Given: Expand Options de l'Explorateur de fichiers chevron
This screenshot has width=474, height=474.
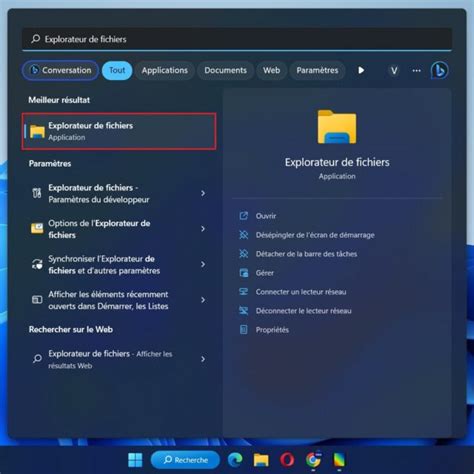Looking at the screenshot, I should pyautogui.click(x=203, y=229).
